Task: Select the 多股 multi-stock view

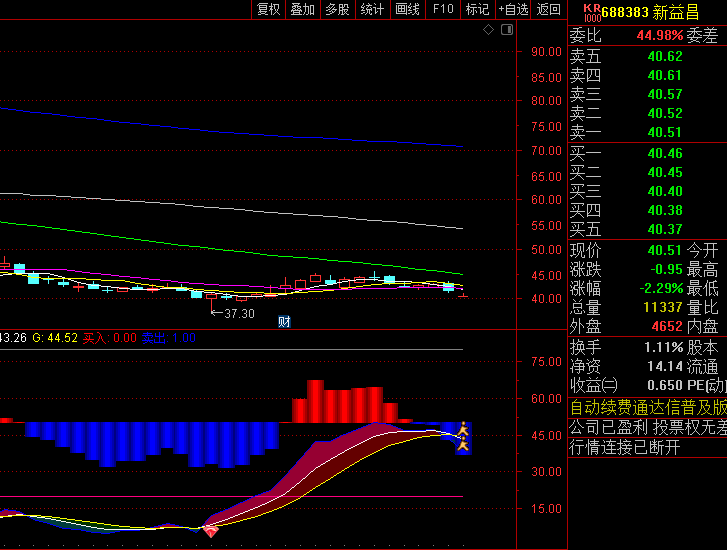Action: tap(337, 9)
